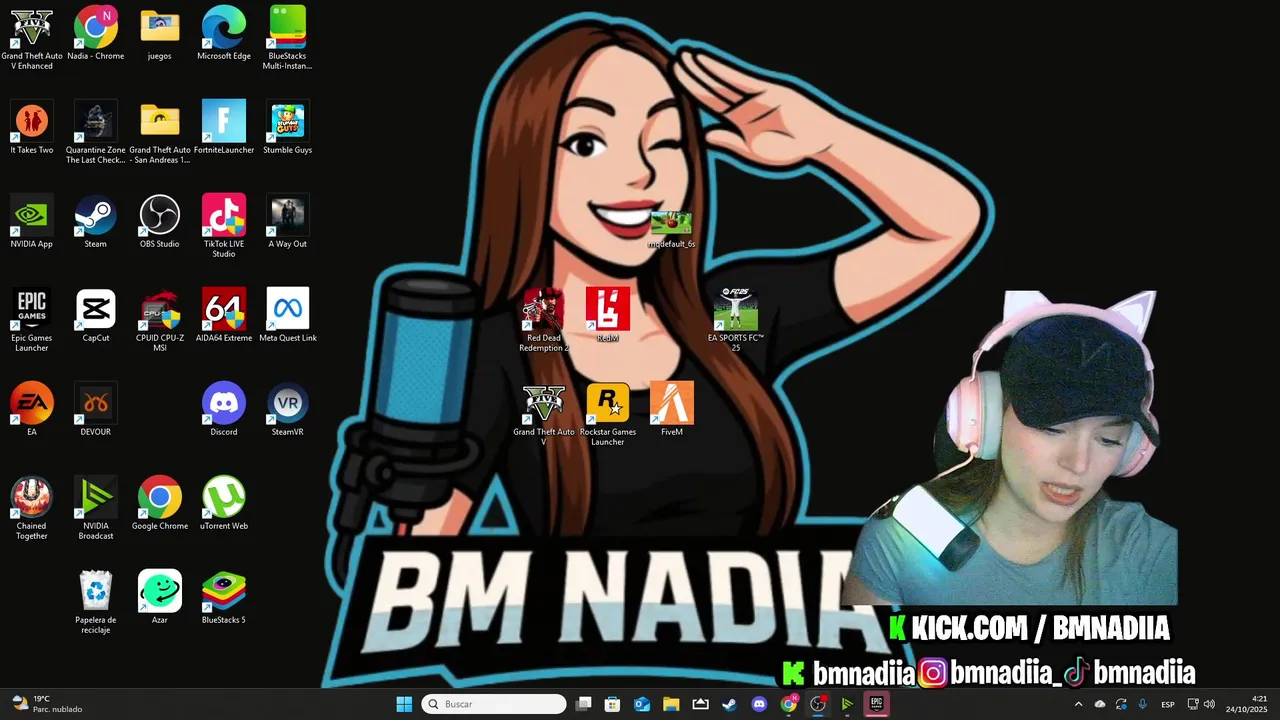Switch to Chrome in the taskbar

click(789, 704)
